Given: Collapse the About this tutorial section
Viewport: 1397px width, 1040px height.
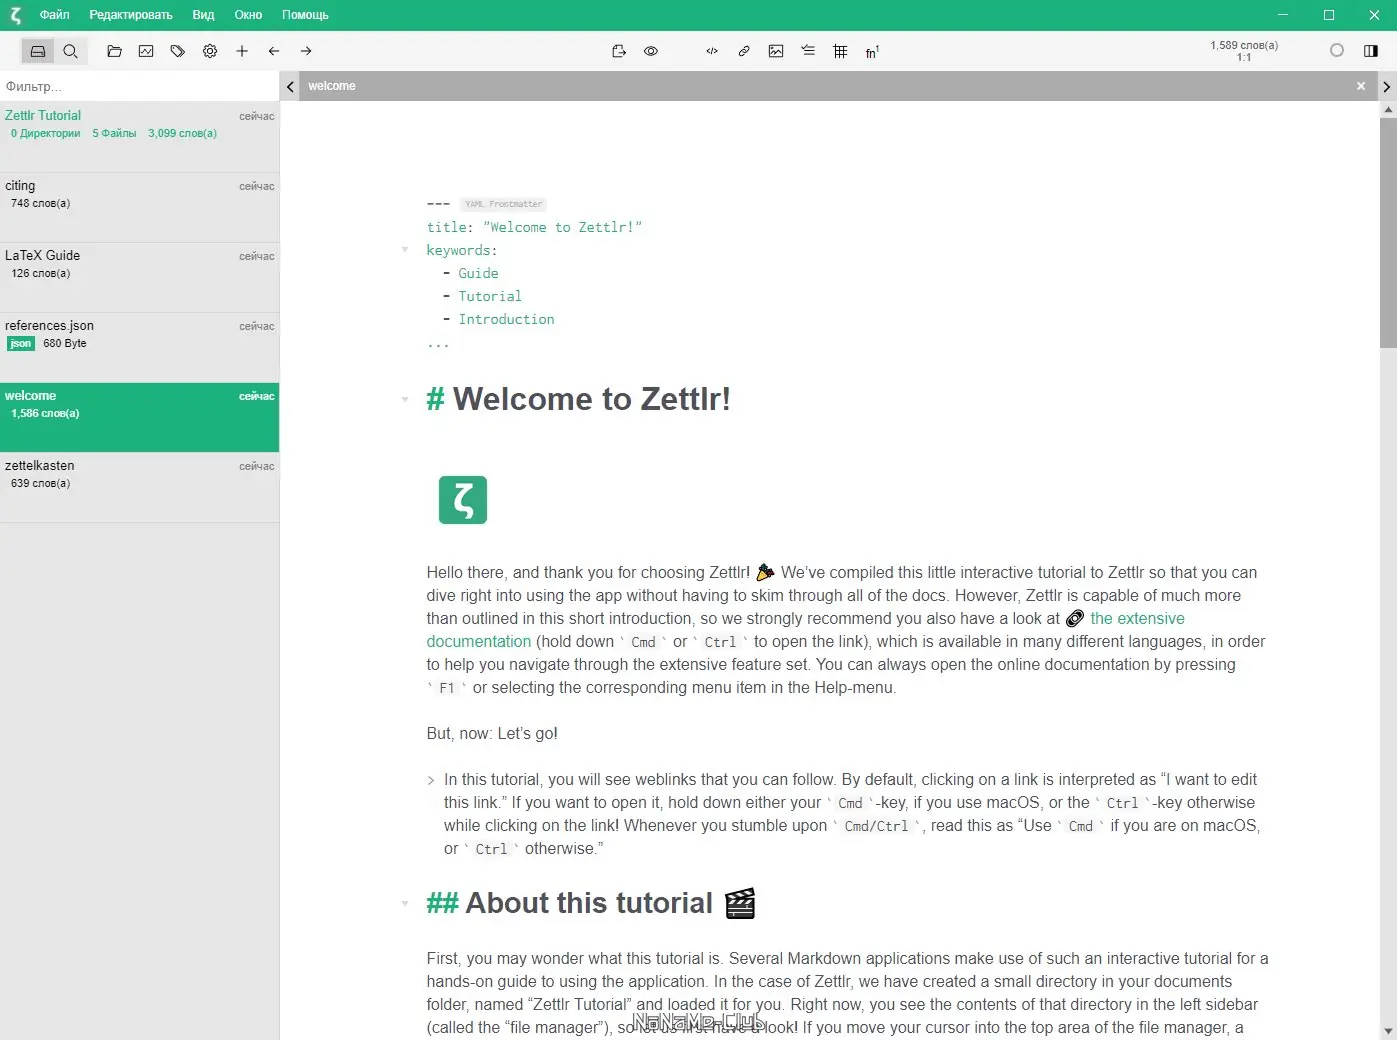Looking at the screenshot, I should click(405, 904).
